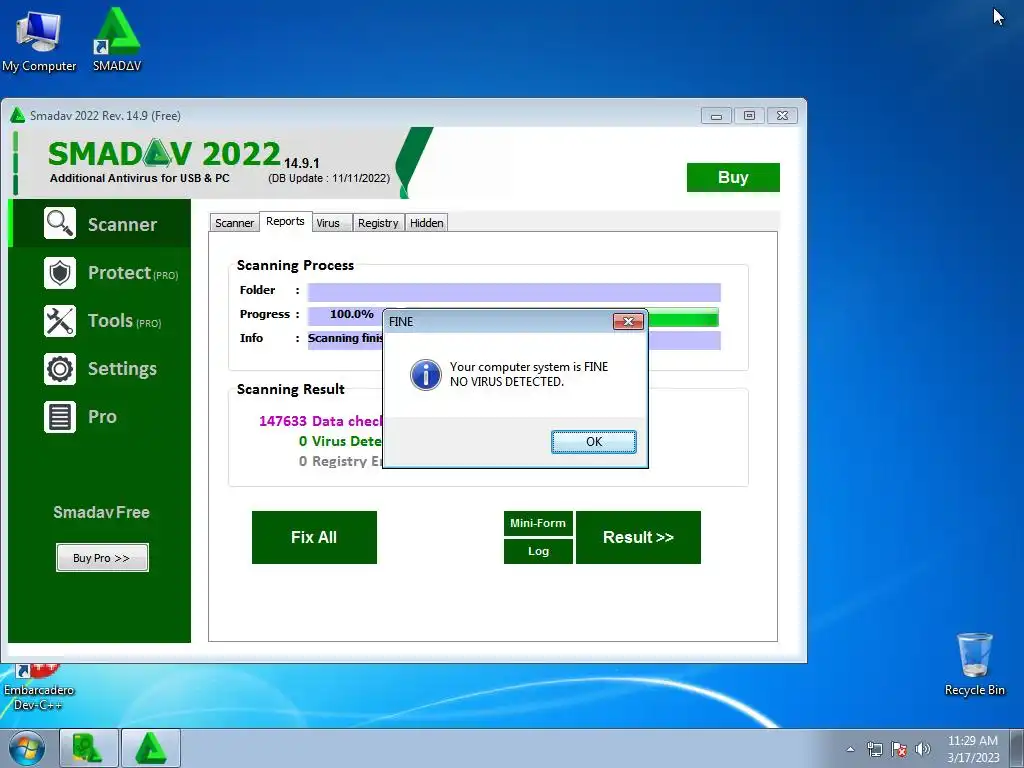Click the 'DB Update : 11/11/2022' text
Viewport: 1024px width, 768px height.
pos(328,178)
